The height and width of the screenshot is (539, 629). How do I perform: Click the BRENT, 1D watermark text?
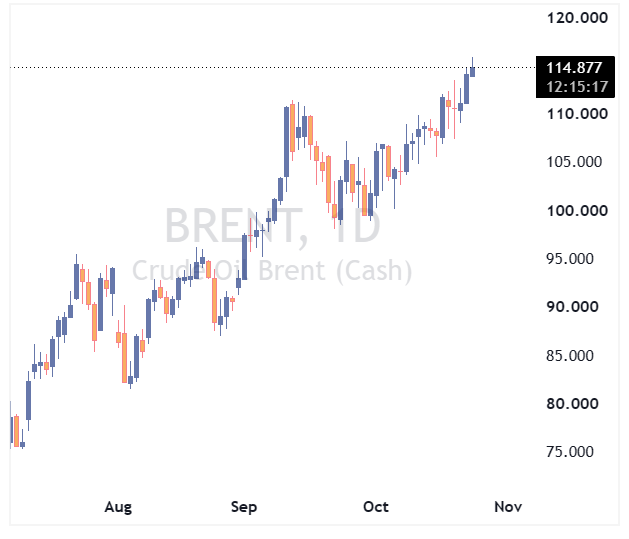click(x=273, y=225)
